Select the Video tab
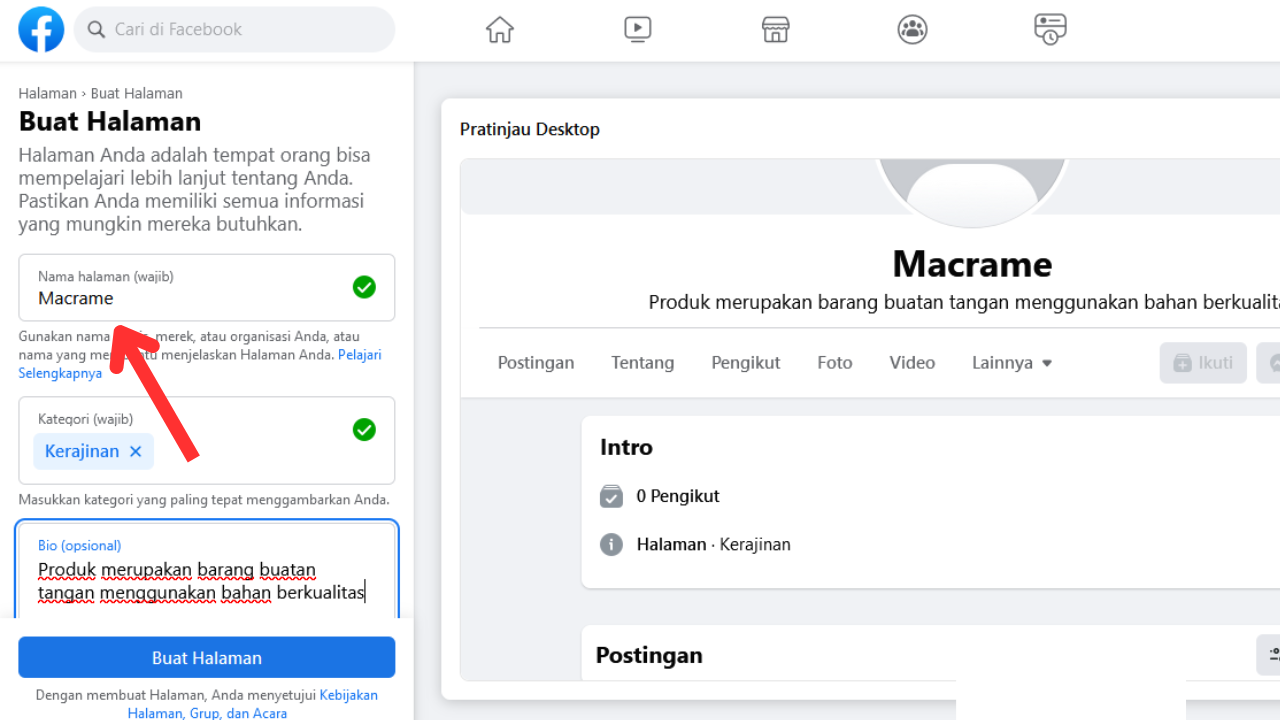1280x720 pixels. pyautogui.click(x=913, y=363)
